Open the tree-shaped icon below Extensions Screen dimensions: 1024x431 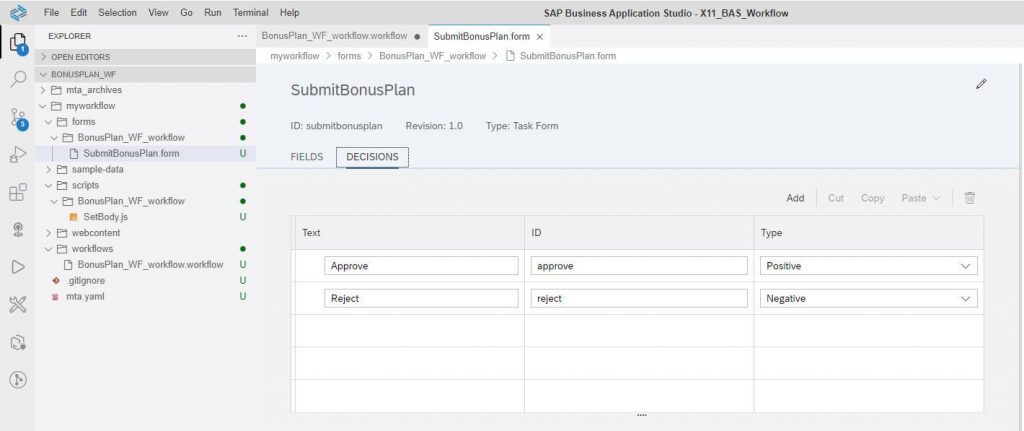(x=18, y=230)
